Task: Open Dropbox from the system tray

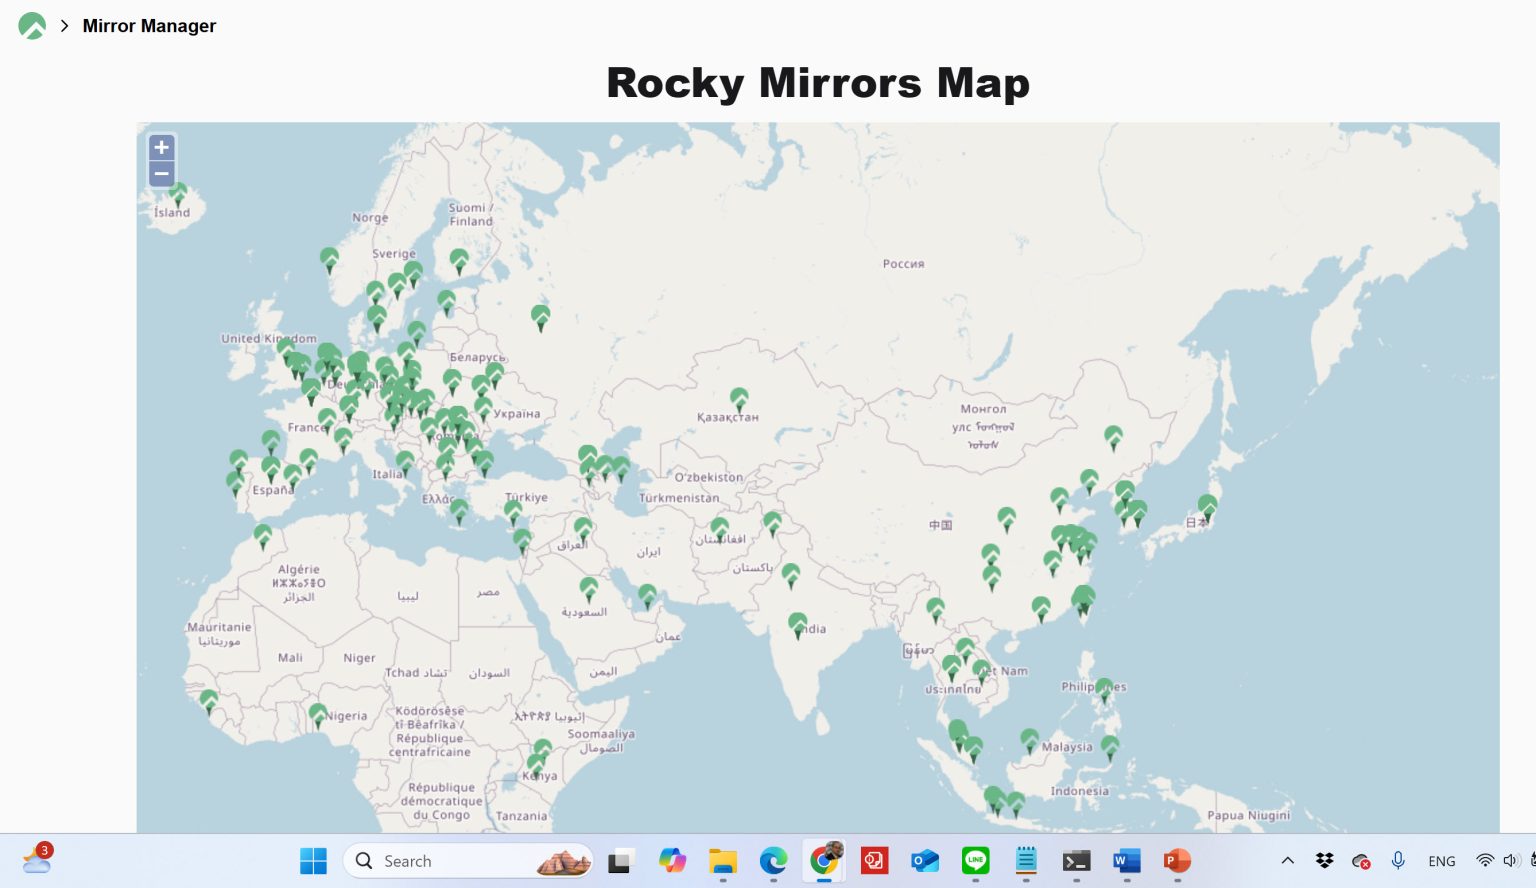Action: [1324, 860]
